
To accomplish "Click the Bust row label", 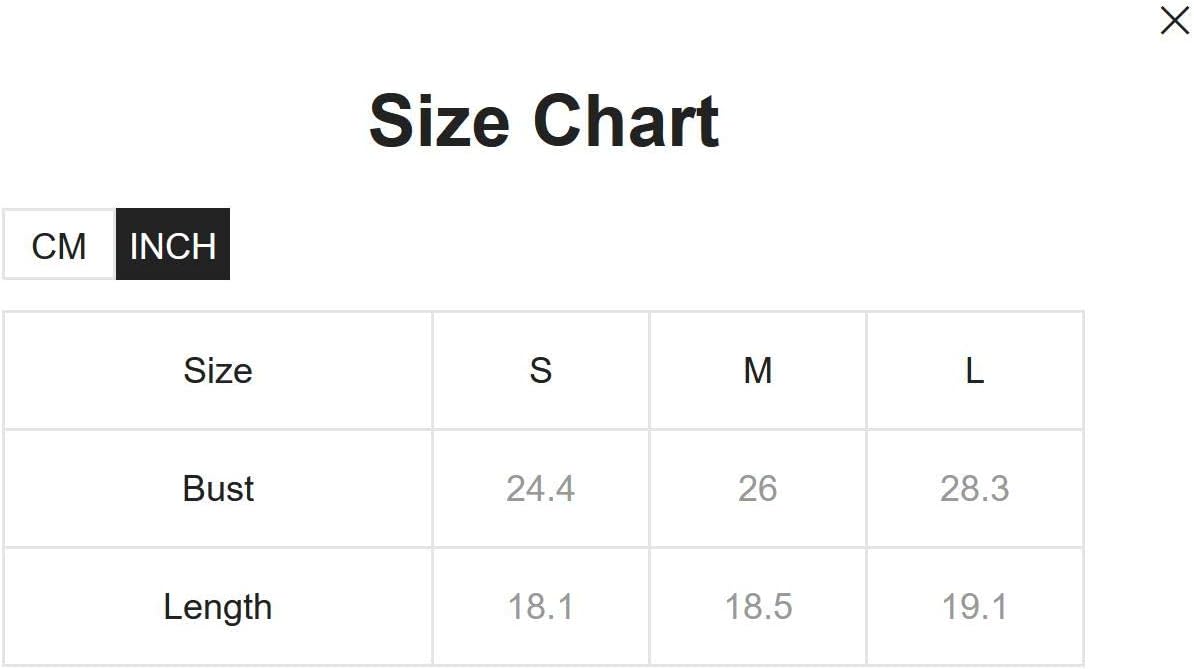I will coord(218,489).
